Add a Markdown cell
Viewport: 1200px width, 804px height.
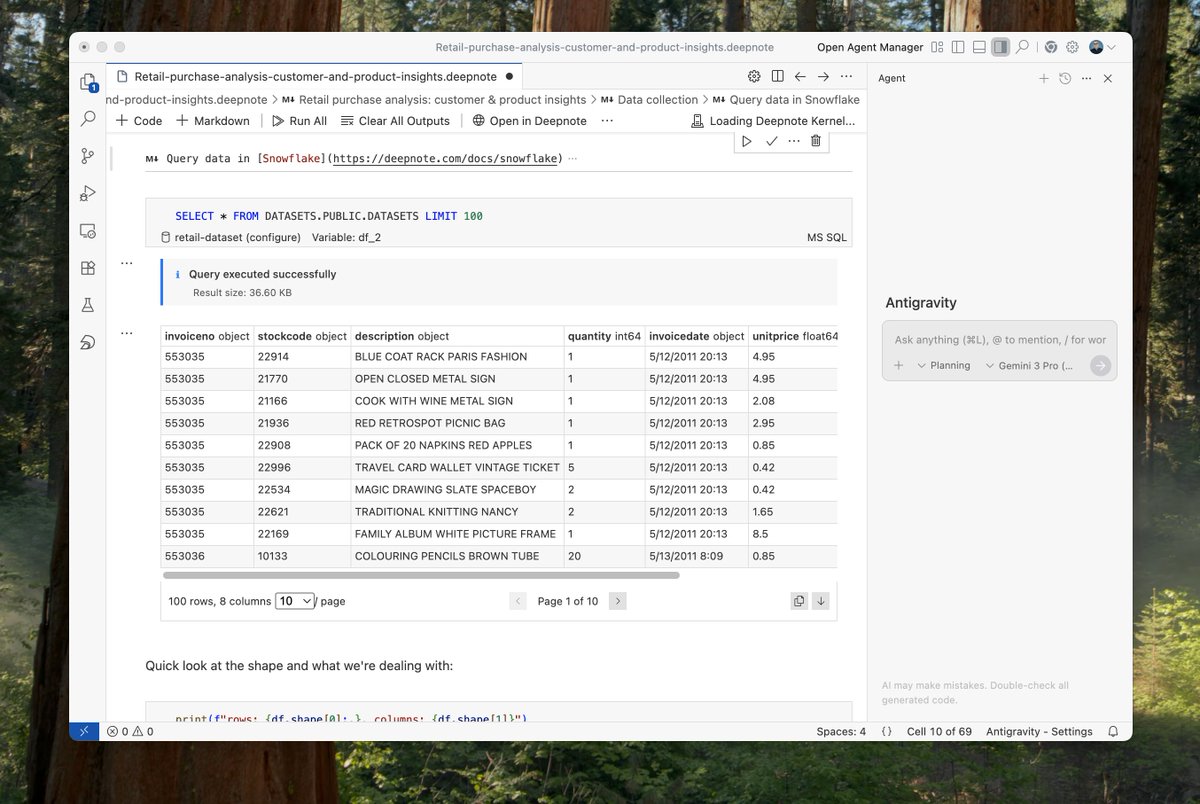pos(213,121)
